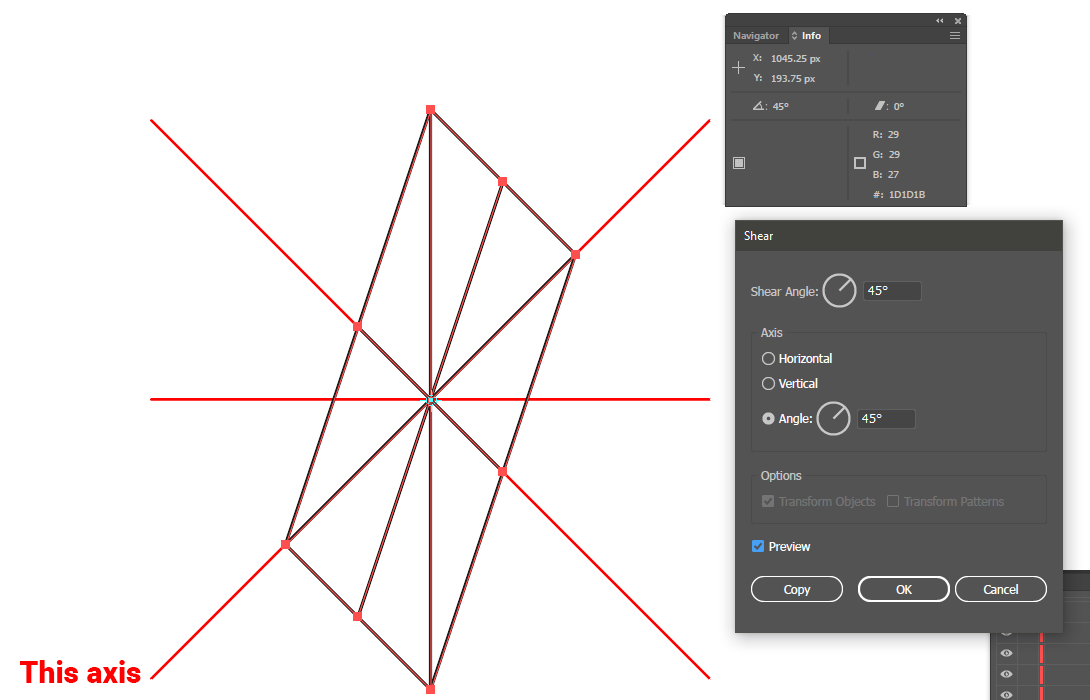The width and height of the screenshot is (1090, 700).
Task: Click the Angle dial icon in the Axis section
Action: point(833,418)
